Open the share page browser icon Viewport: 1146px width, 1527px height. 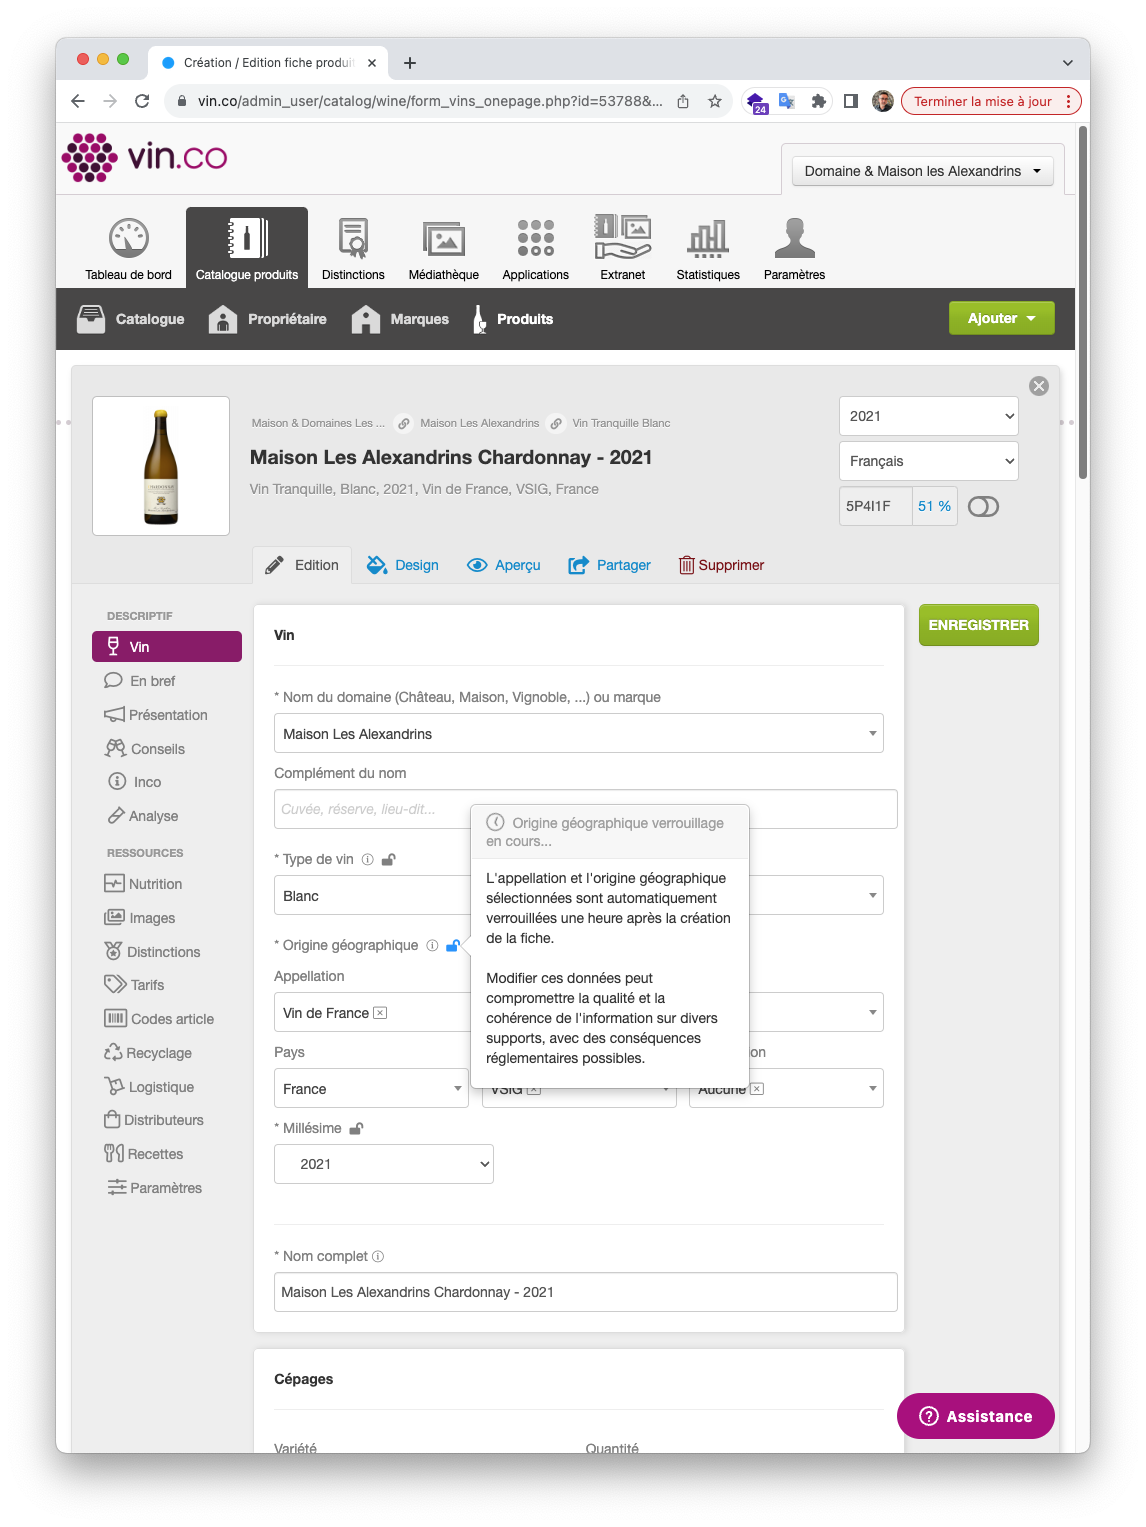pos(683,101)
